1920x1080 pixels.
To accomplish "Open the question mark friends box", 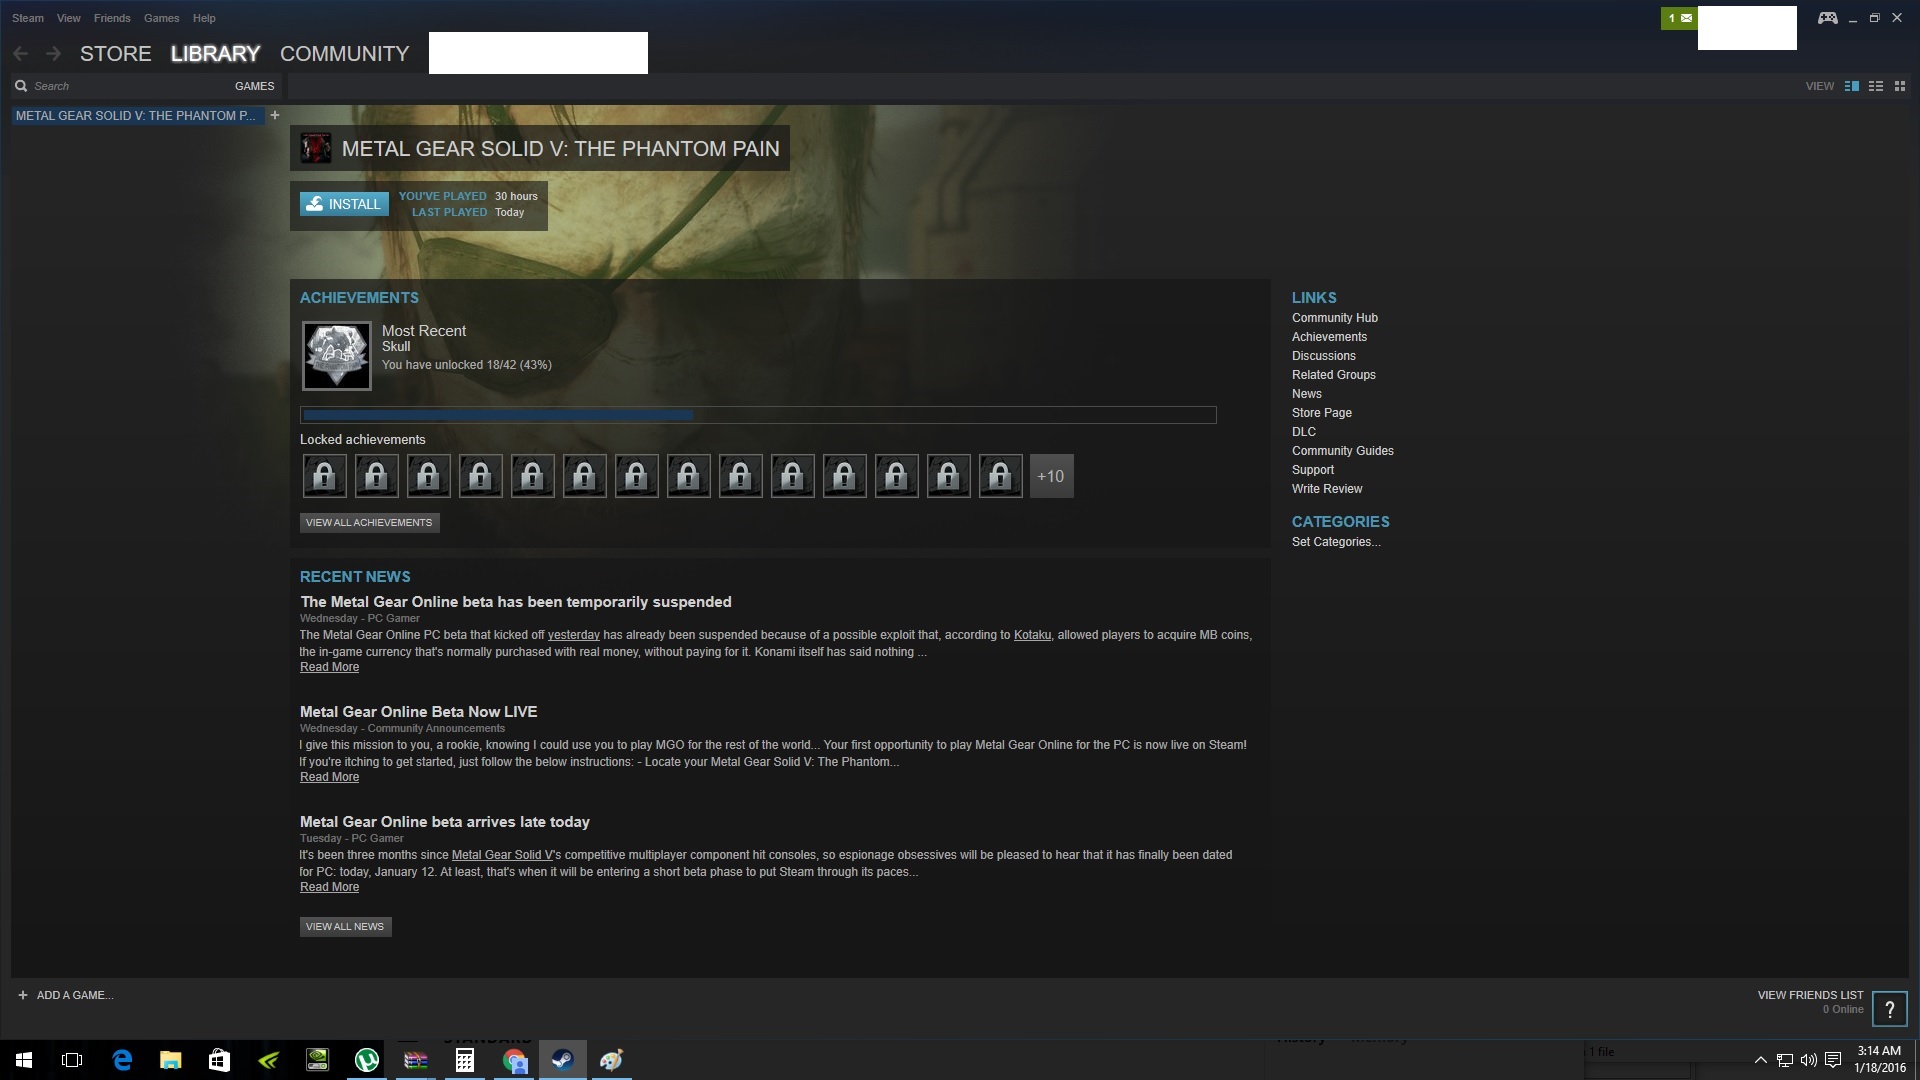I will (1890, 1010).
